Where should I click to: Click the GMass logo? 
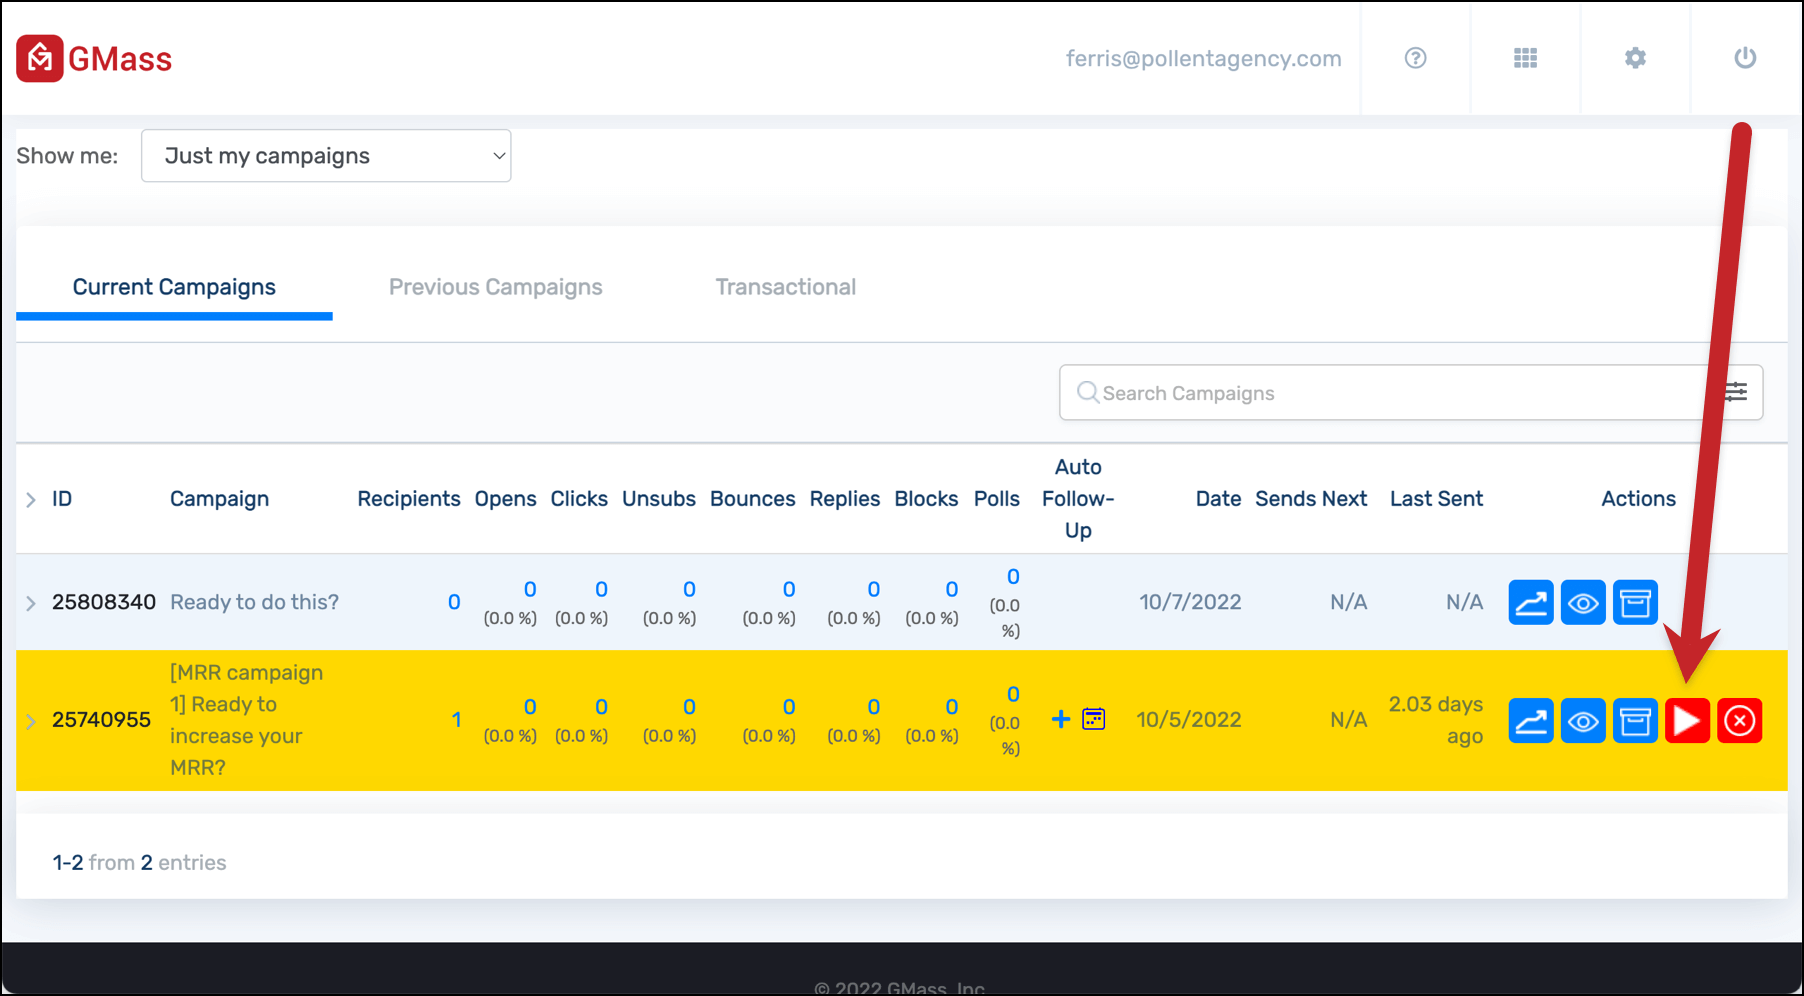point(94,59)
